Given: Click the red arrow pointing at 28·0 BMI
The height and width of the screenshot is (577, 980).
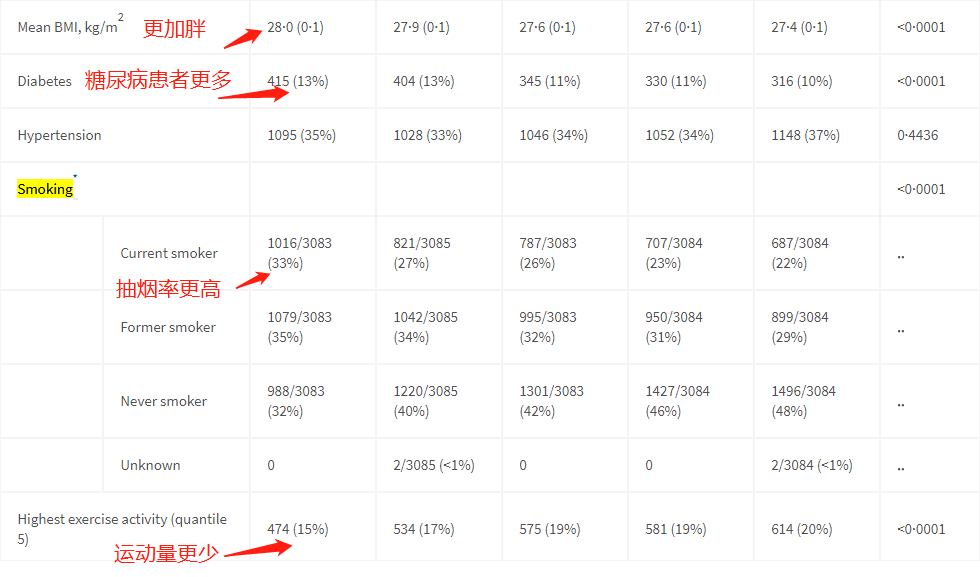Looking at the screenshot, I should (242, 38).
